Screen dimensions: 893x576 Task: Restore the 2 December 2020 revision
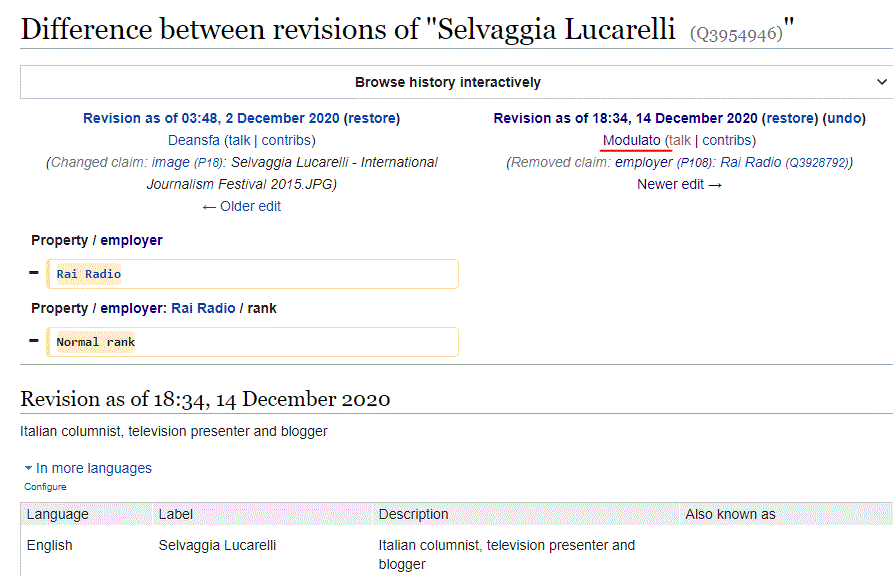point(372,118)
